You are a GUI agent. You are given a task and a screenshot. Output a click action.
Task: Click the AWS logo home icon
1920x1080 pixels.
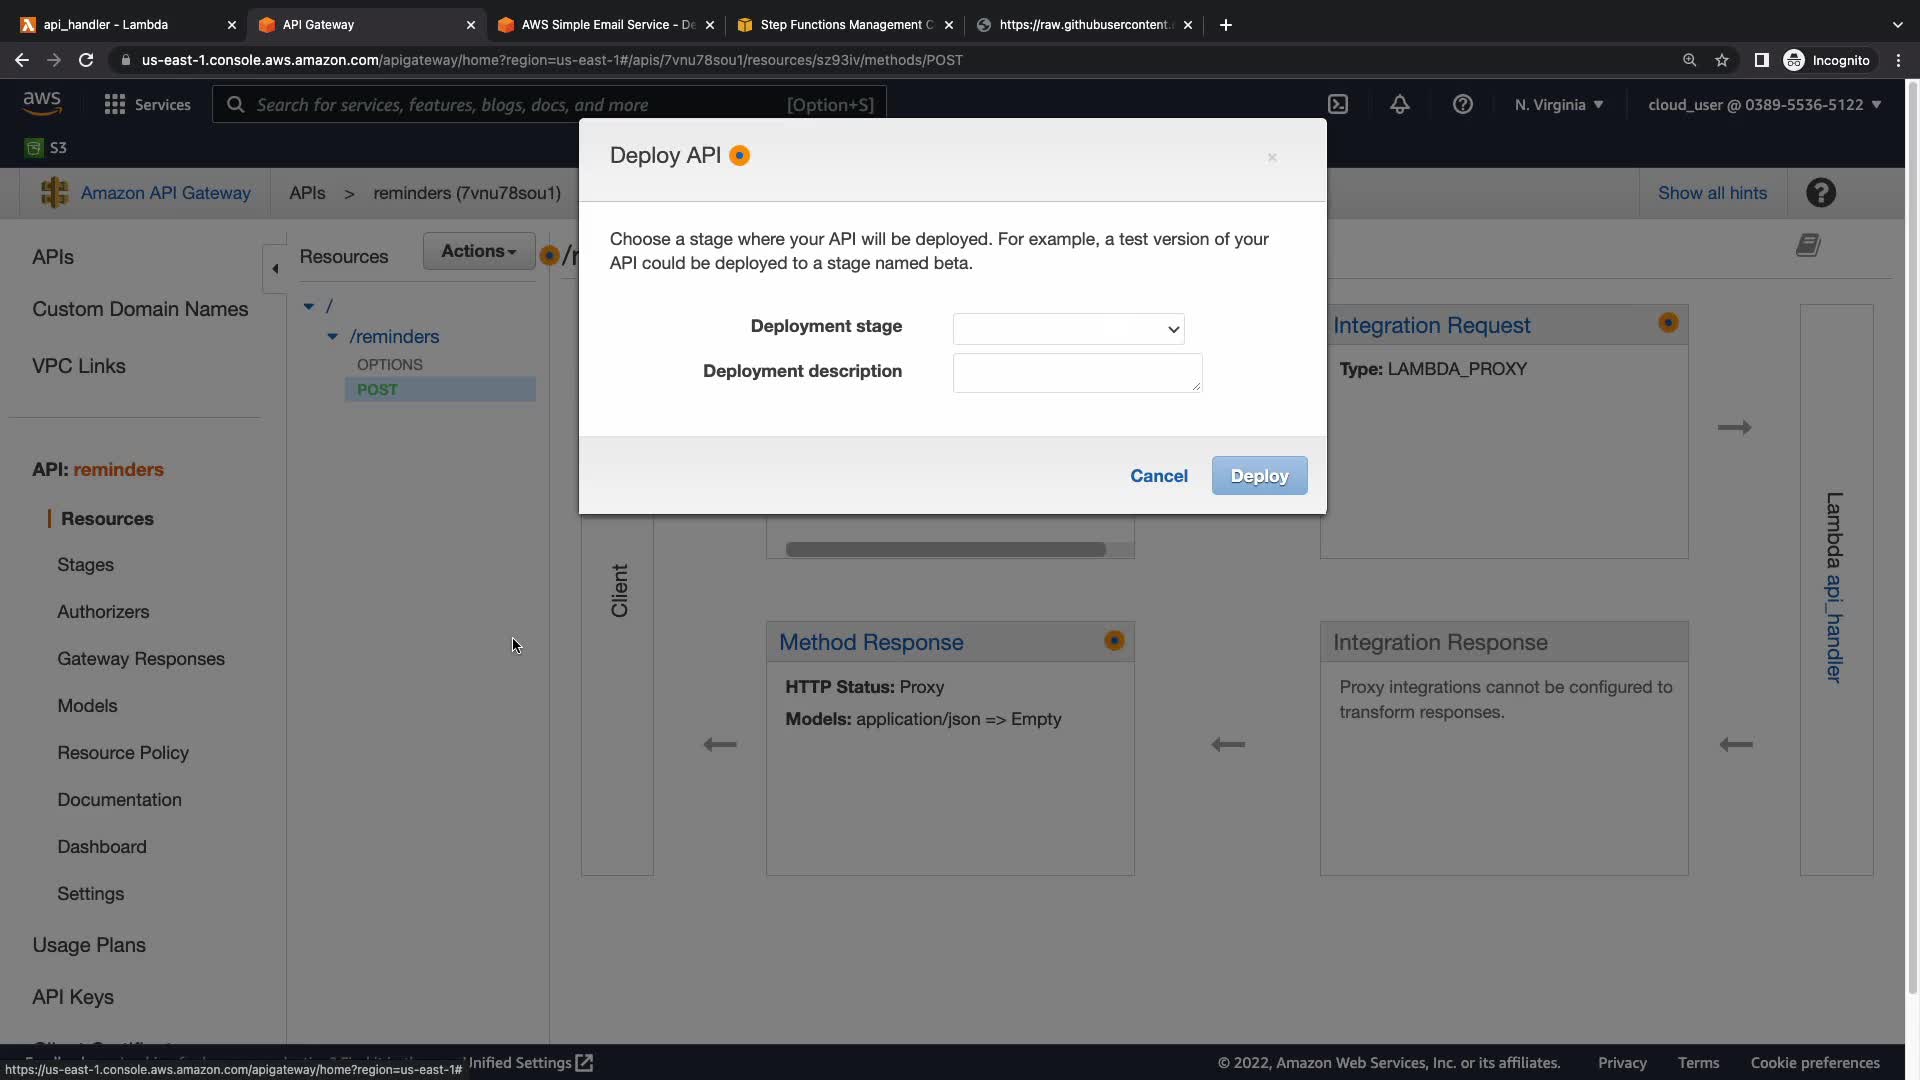[42, 103]
